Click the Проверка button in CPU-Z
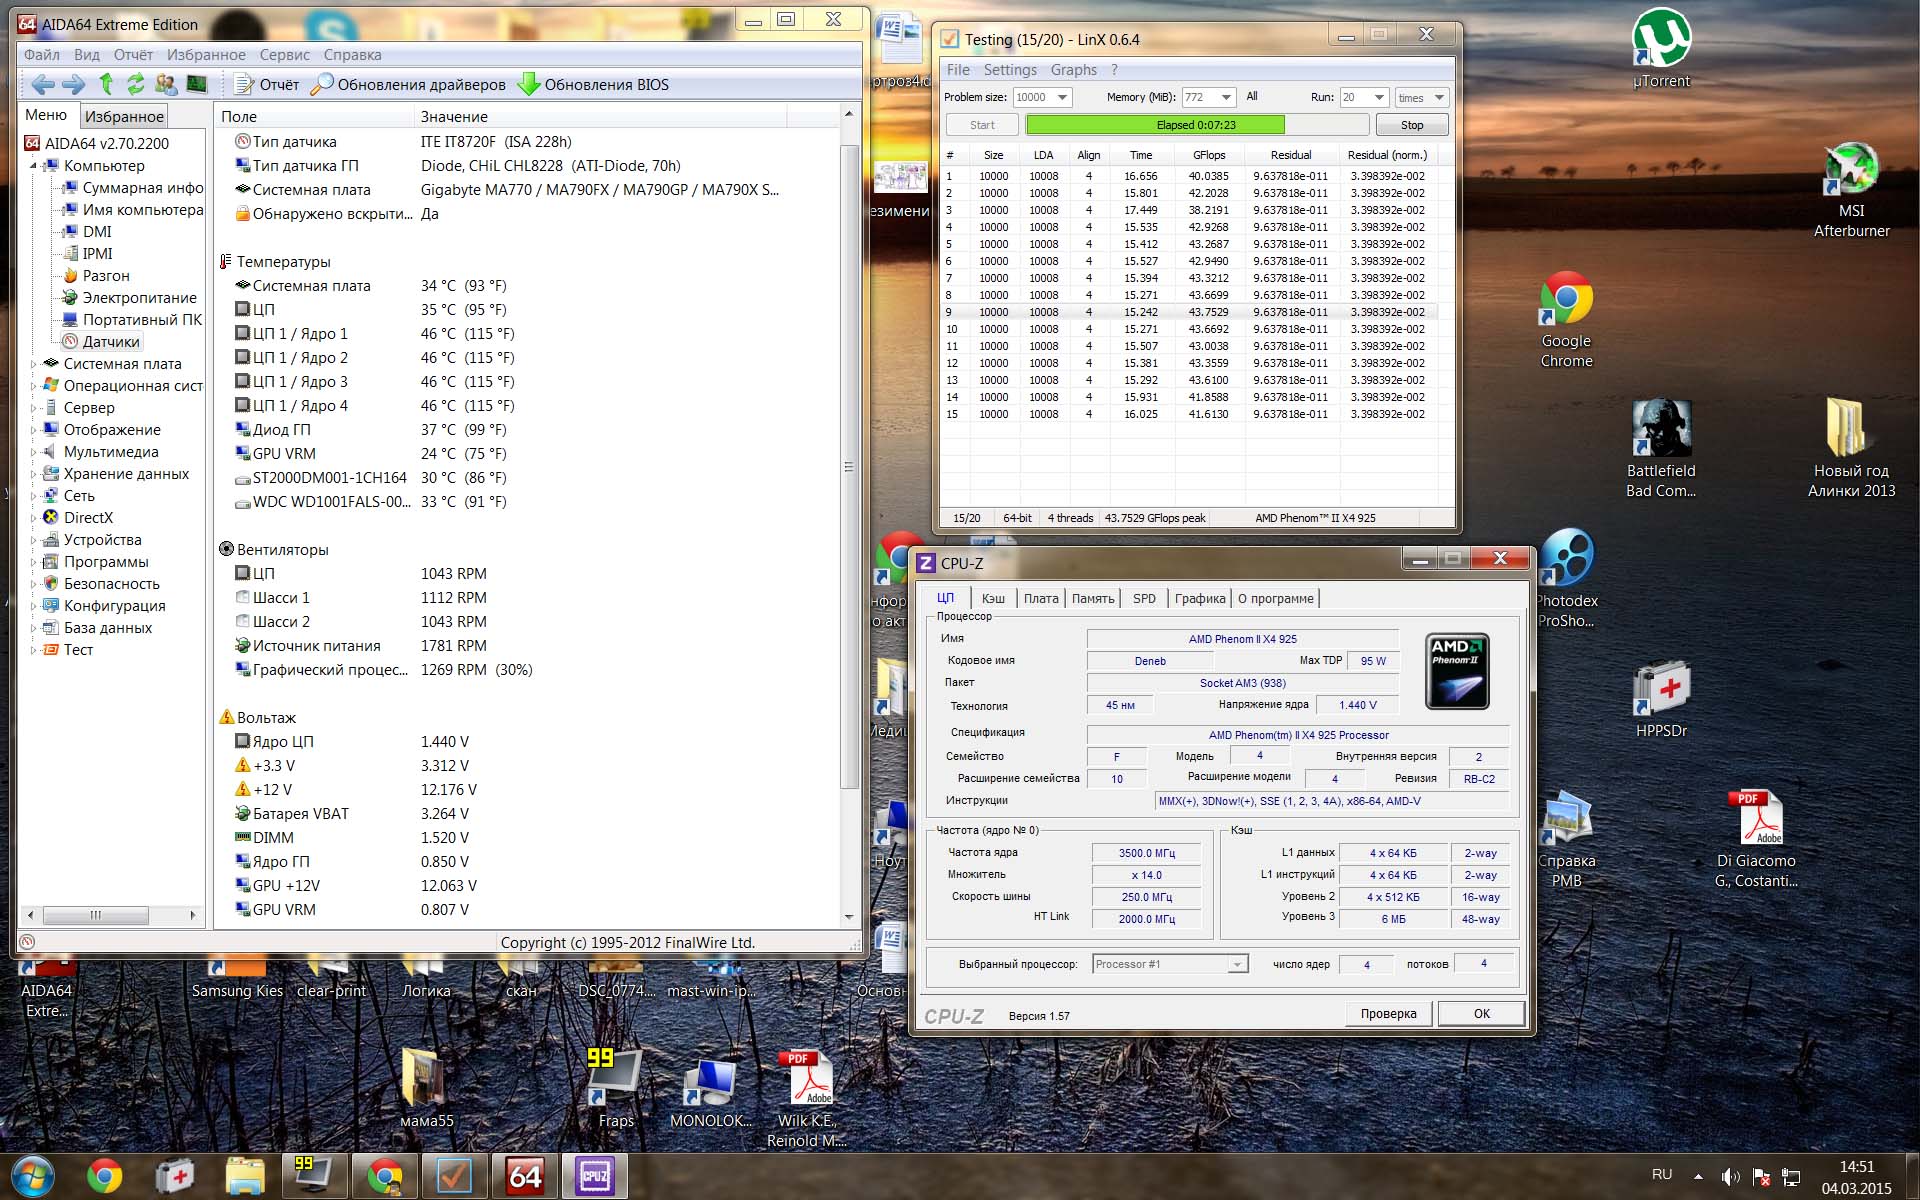Screen dimensions: 1920x1200 click(1388, 1013)
